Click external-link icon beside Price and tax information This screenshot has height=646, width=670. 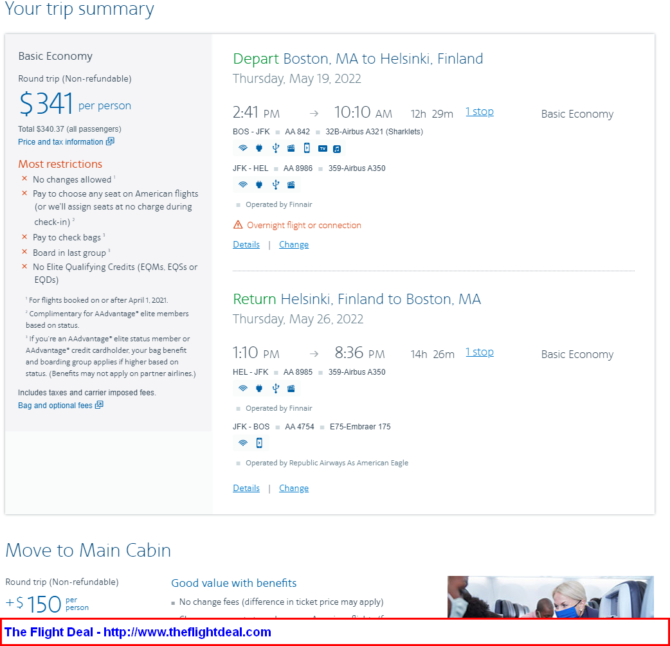coord(110,141)
